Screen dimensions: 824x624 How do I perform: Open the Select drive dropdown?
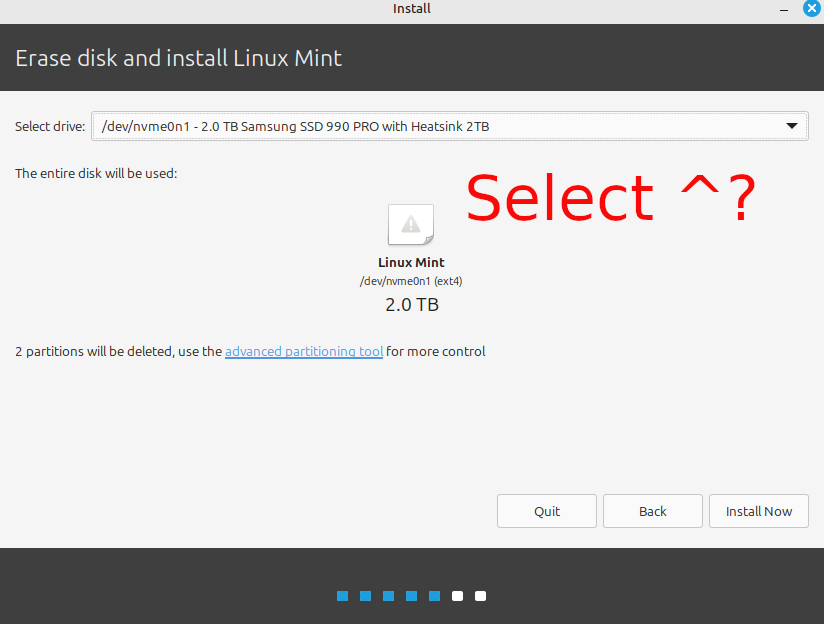click(x=449, y=126)
